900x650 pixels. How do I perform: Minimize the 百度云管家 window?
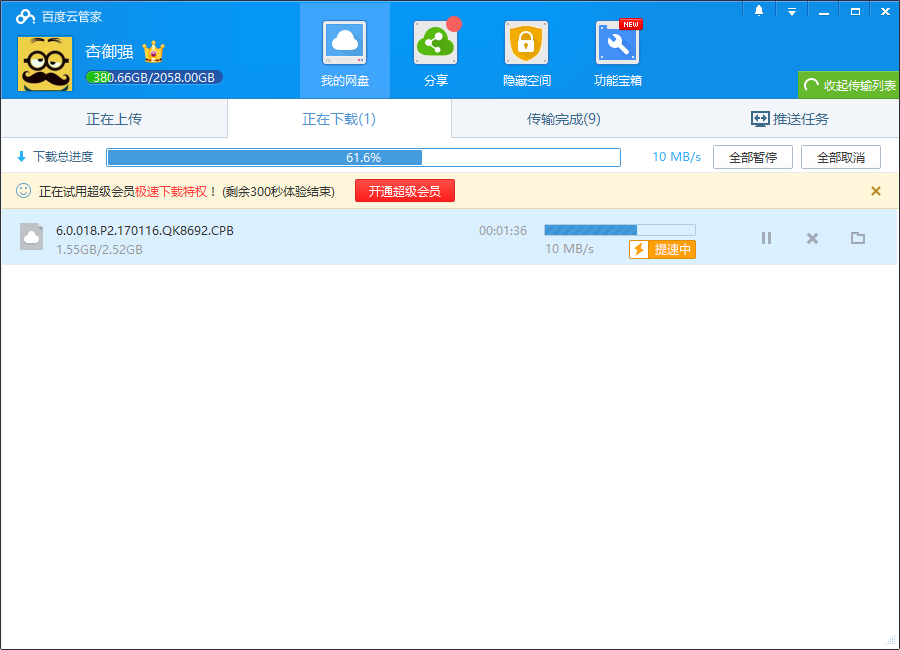(x=824, y=12)
